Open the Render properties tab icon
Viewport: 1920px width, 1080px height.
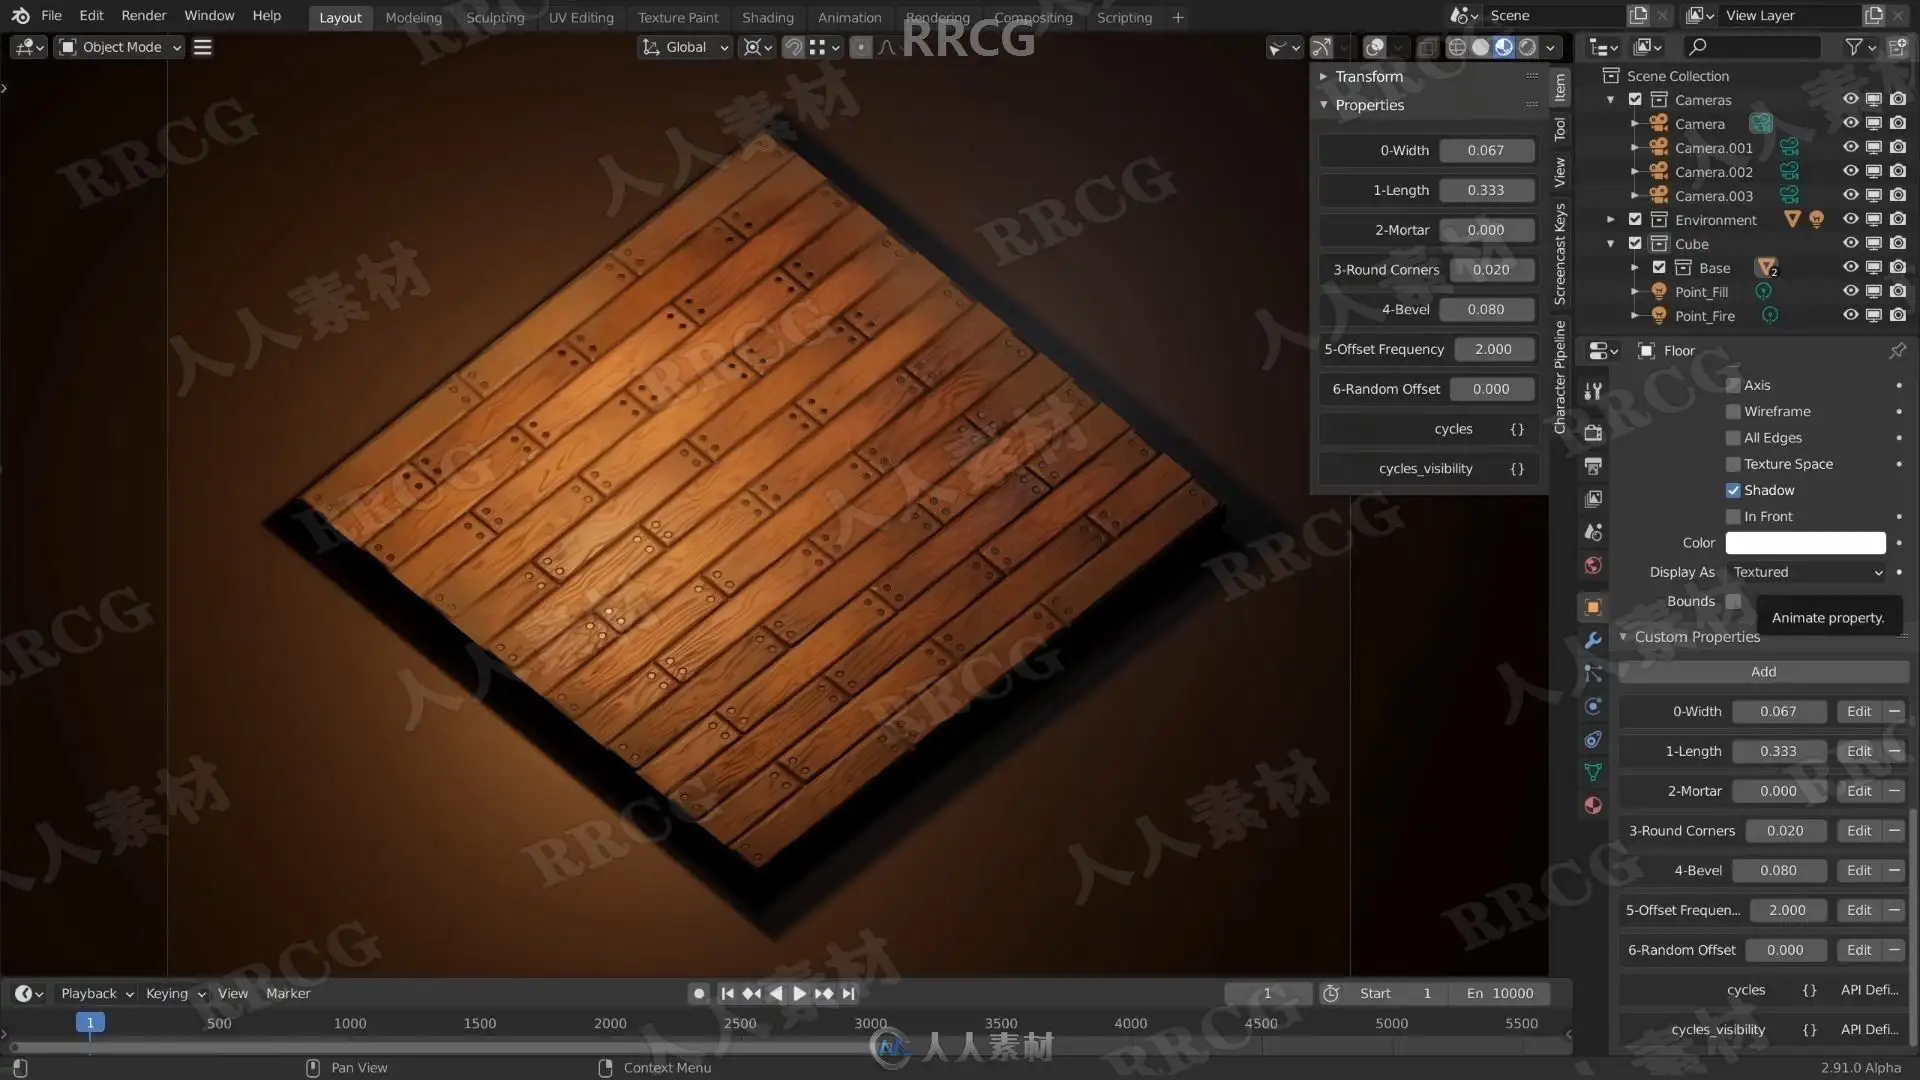pos(1593,433)
